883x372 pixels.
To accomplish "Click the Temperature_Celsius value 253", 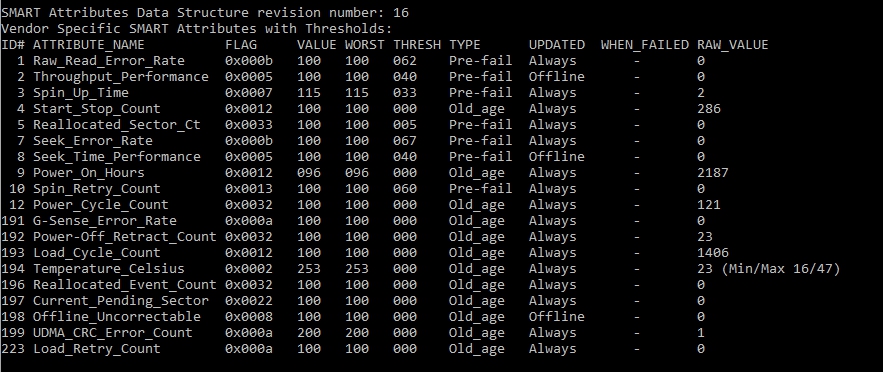I will (x=309, y=269).
